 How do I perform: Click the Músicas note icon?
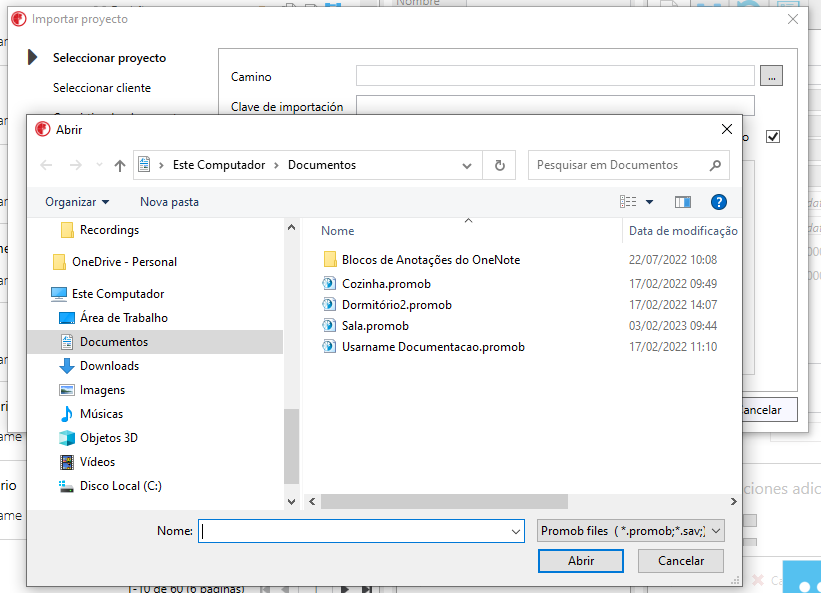(x=66, y=414)
